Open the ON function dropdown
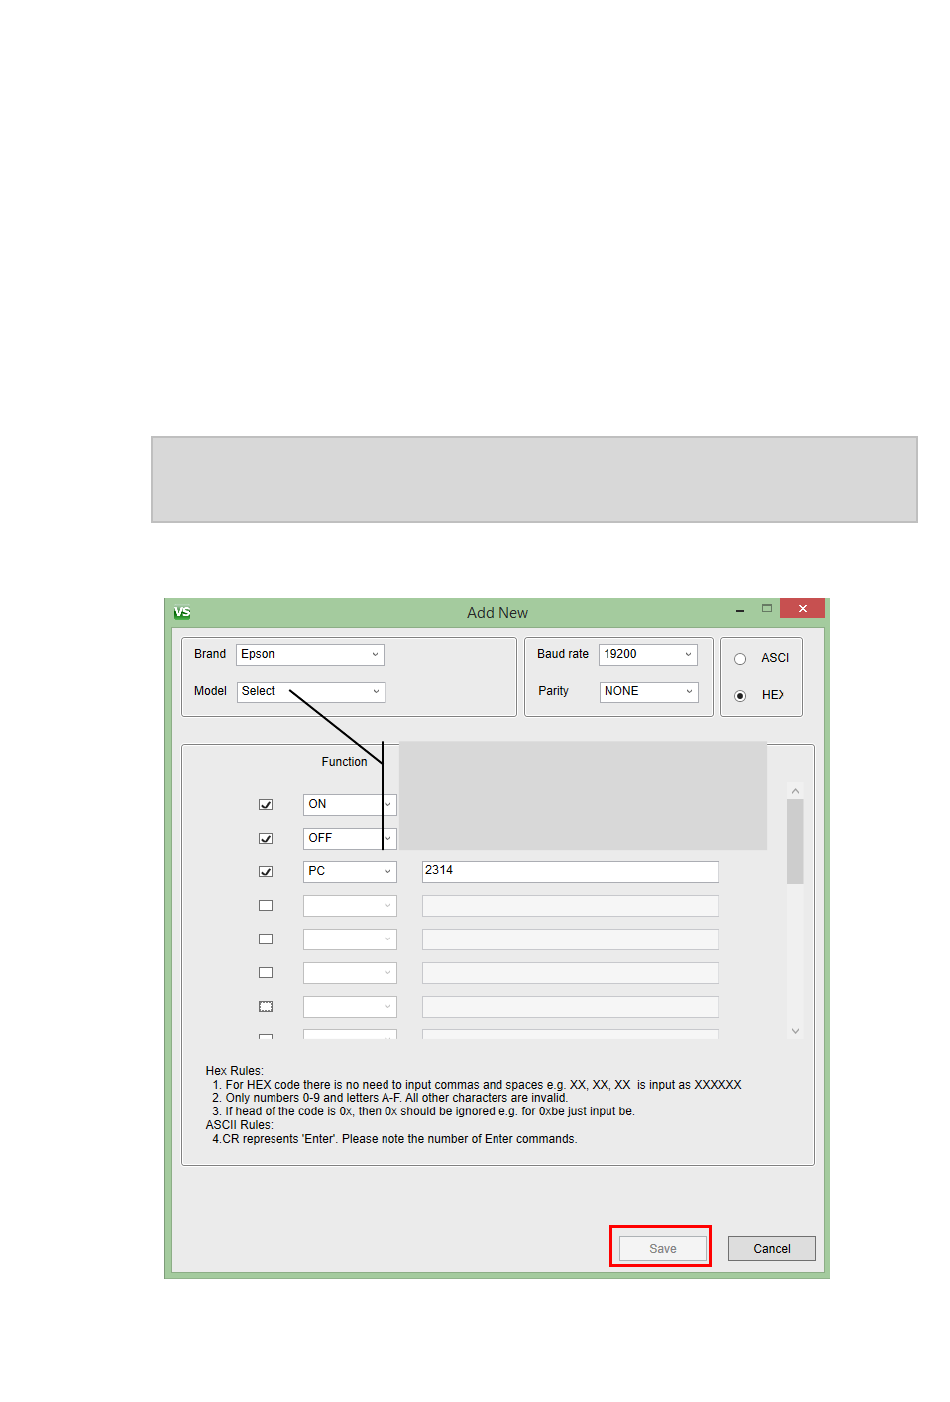 coord(350,804)
